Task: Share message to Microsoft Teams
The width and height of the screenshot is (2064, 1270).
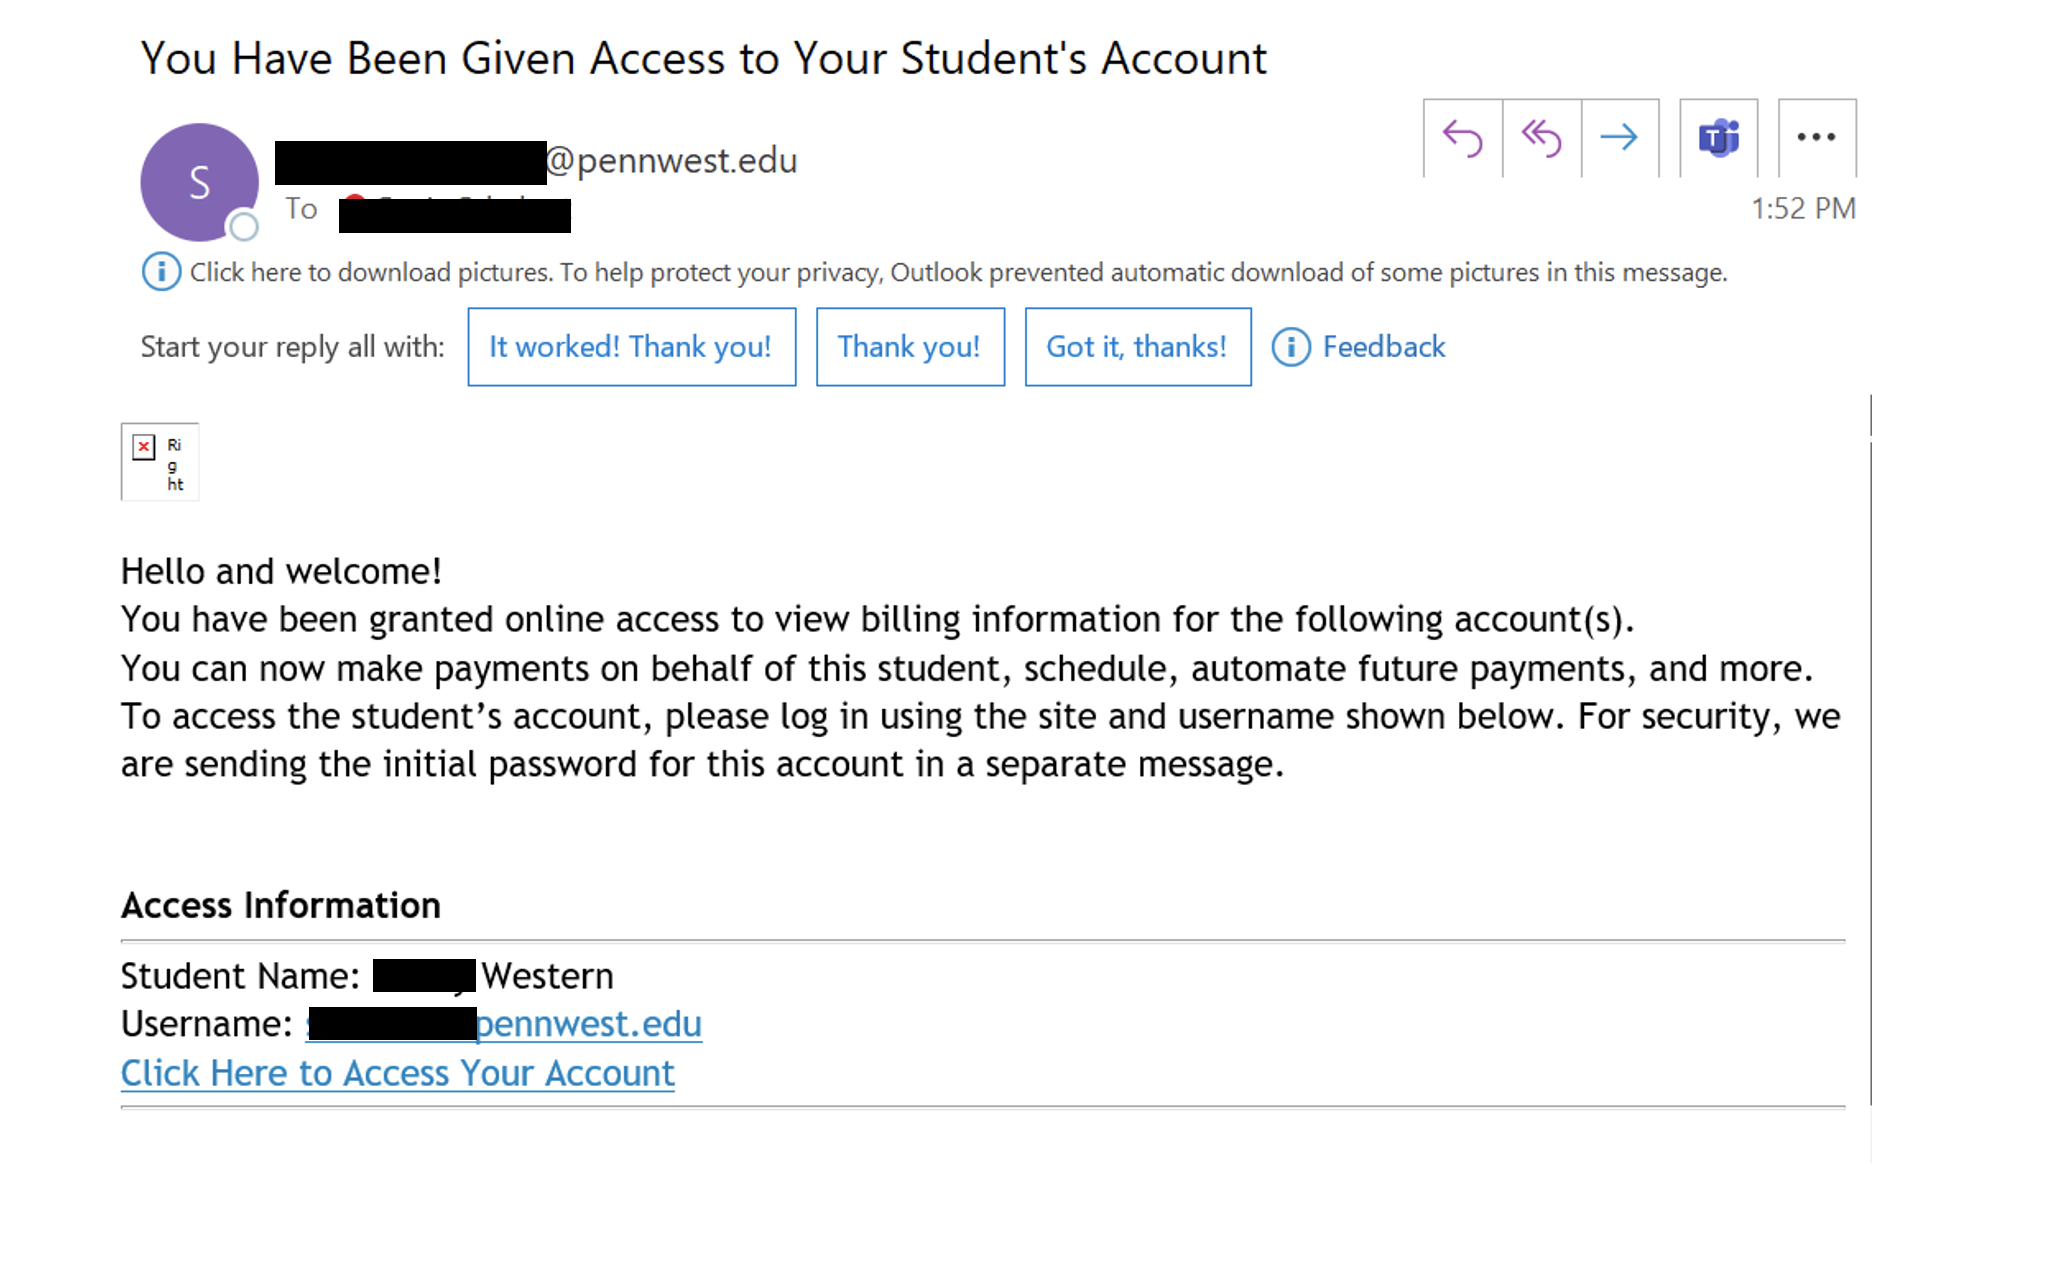Action: pos(1718,138)
